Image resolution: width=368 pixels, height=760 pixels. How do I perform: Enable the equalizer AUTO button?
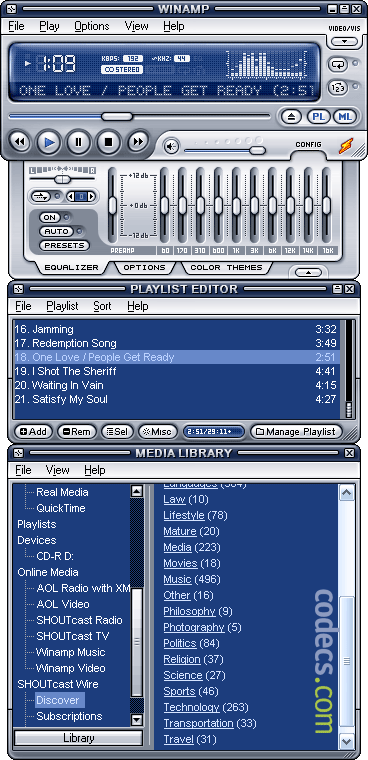click(56, 231)
